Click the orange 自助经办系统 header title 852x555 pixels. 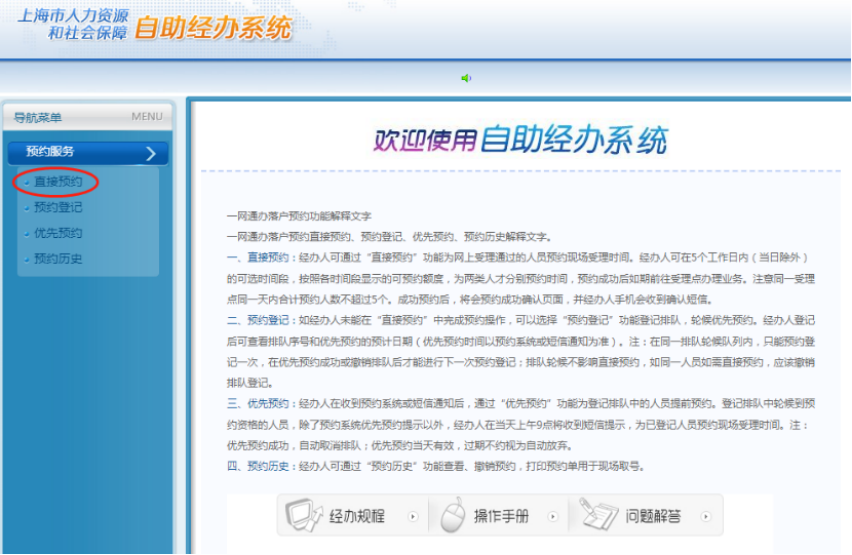pos(212,28)
